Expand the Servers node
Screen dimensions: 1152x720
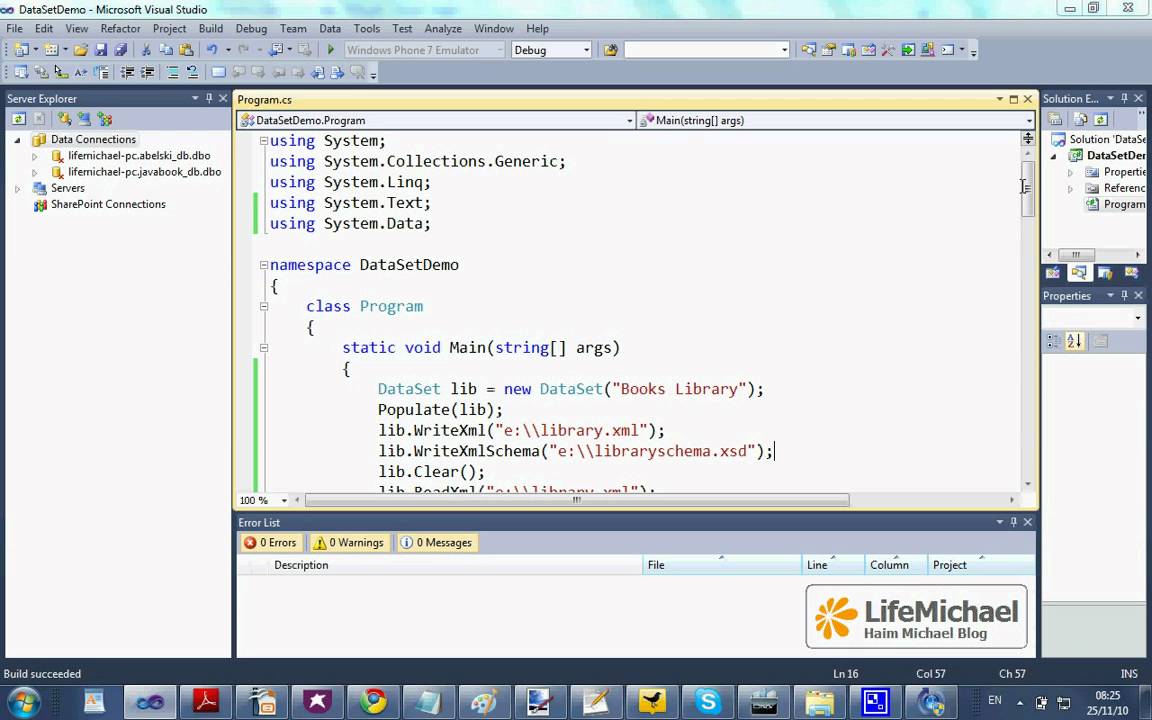(x=18, y=188)
